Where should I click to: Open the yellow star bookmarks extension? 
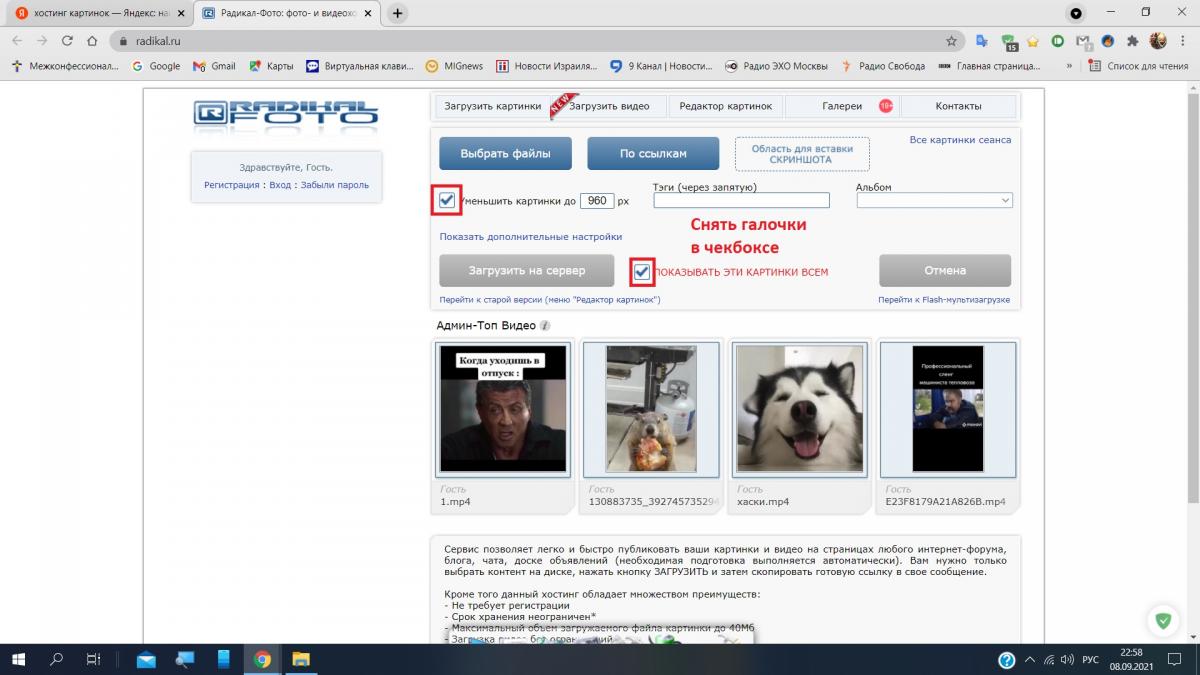[x=1033, y=41]
